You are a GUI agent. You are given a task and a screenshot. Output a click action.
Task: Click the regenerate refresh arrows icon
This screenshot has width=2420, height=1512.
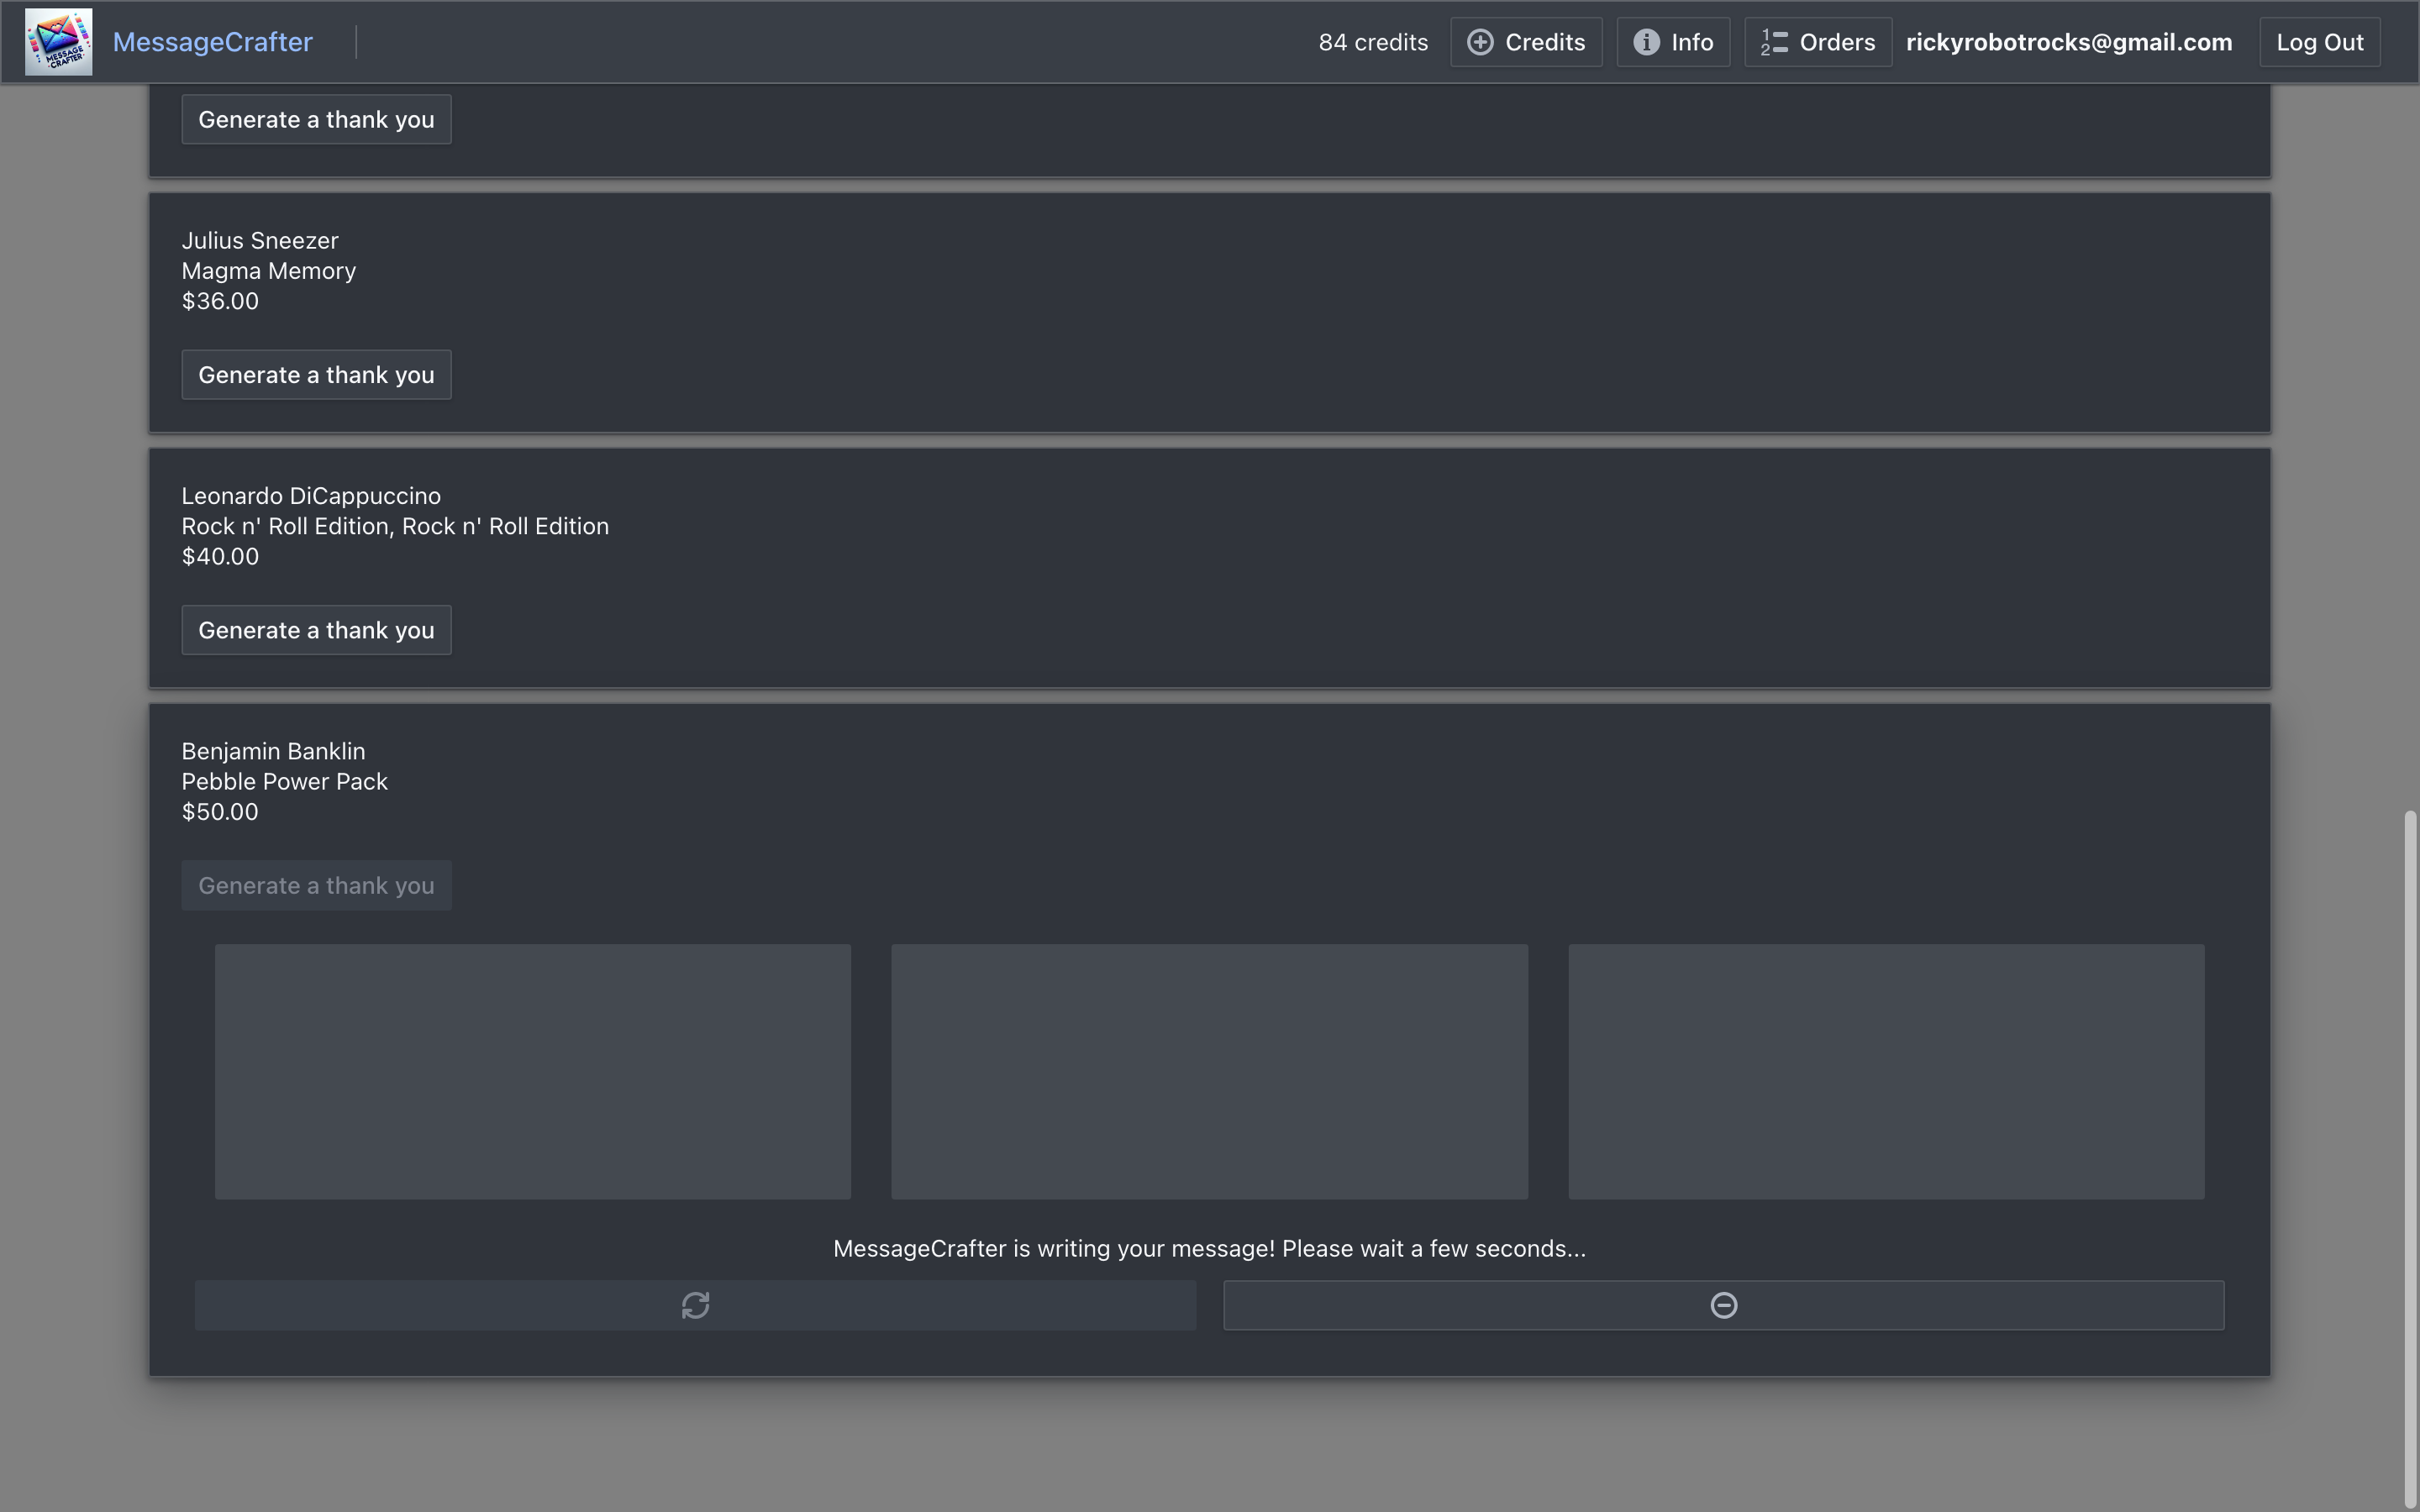pos(695,1305)
